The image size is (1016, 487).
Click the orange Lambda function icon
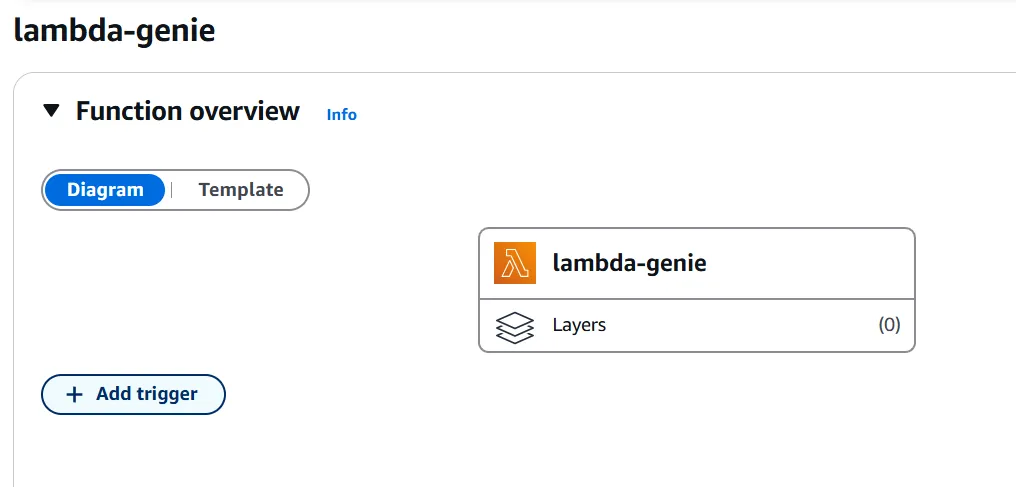pos(514,263)
